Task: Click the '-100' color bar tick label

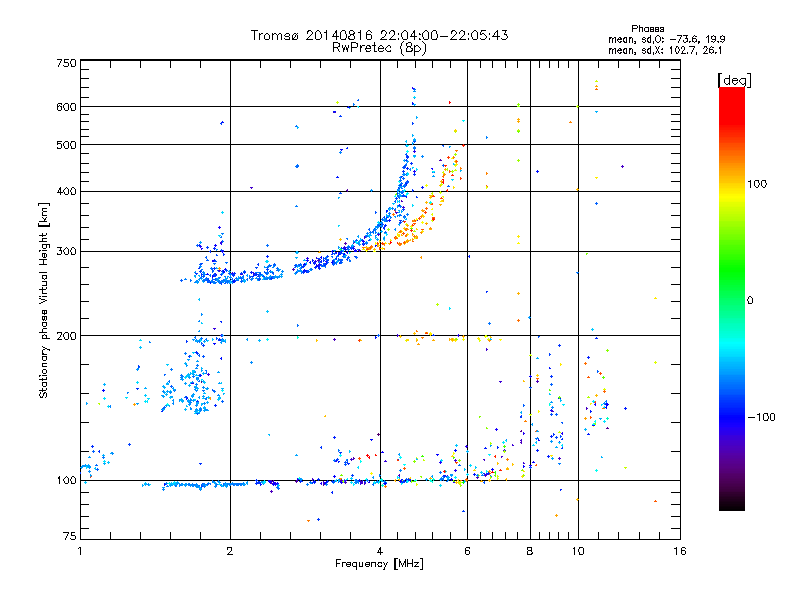Action: tap(761, 417)
